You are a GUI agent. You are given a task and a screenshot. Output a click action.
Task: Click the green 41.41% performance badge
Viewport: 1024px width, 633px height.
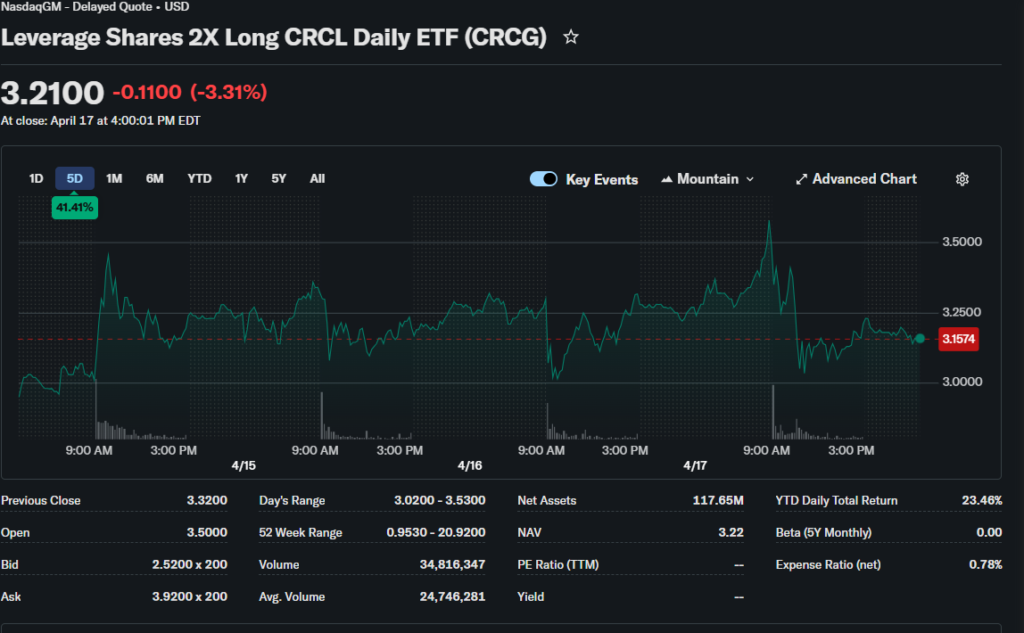click(x=75, y=207)
